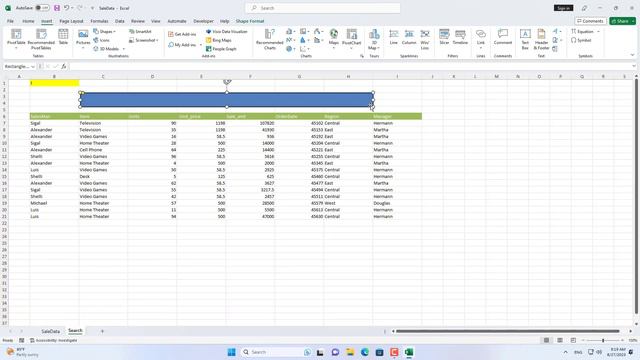Open Recommended PivotTables
Screen dimensions: 640x360
point(41,39)
